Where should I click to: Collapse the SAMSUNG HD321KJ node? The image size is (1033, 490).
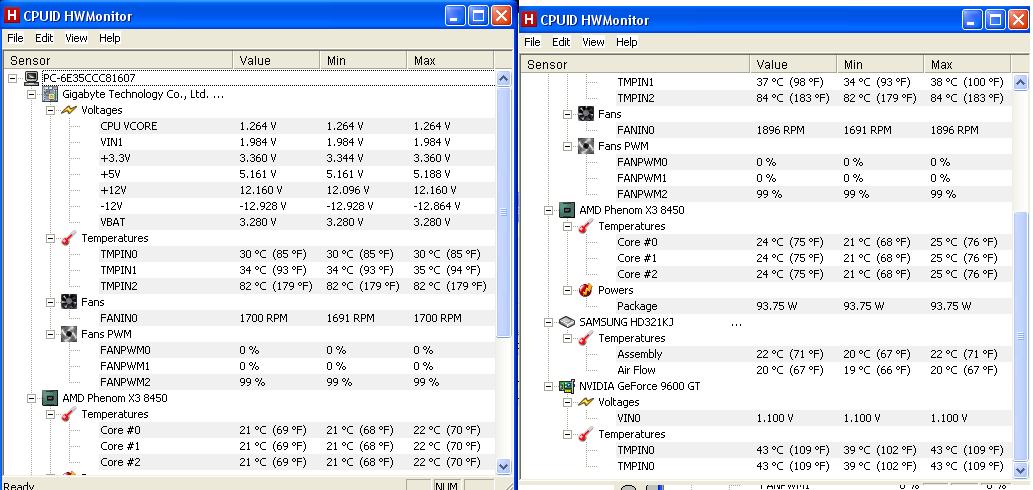548,322
